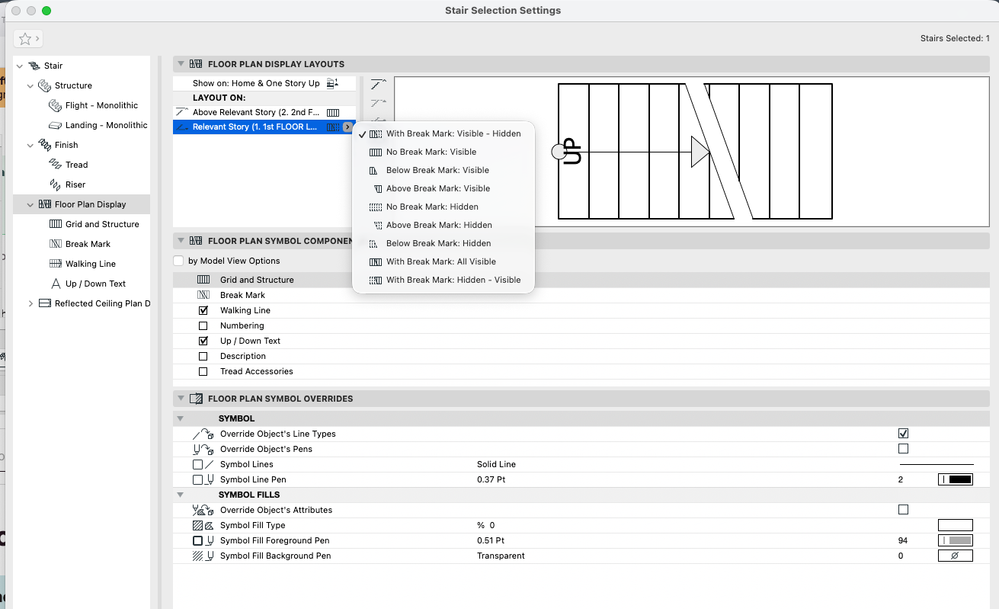
Task: Uncheck Override Object's Line Types
Action: [x=903, y=434]
